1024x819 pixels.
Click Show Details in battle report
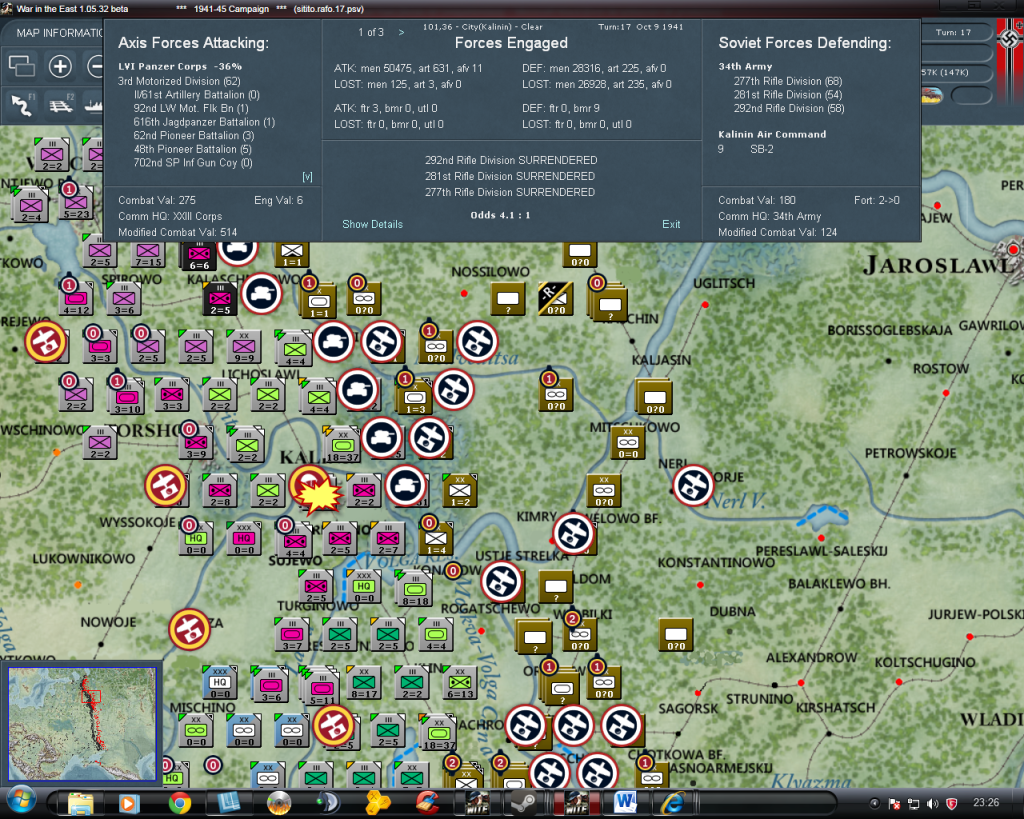click(372, 224)
